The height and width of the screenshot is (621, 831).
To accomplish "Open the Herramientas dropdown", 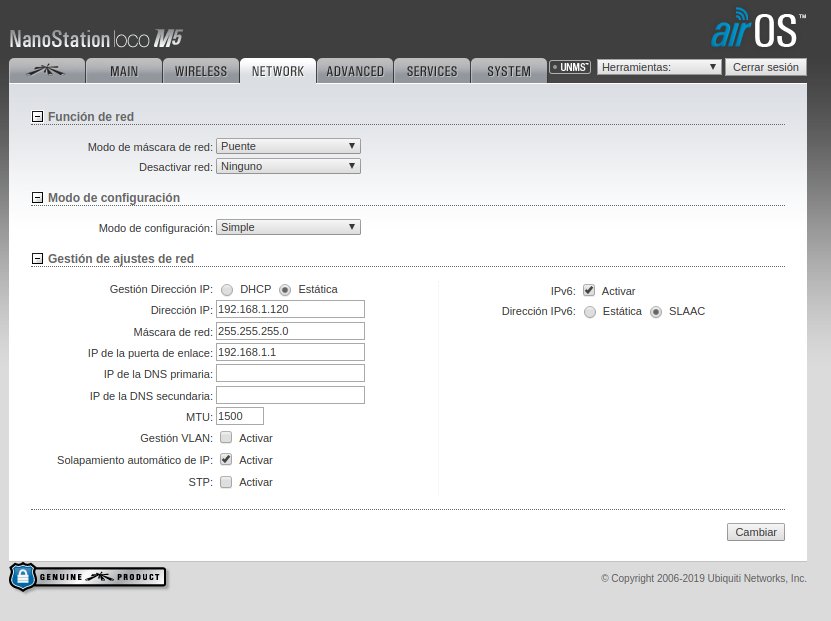I will pyautogui.click(x=659, y=67).
